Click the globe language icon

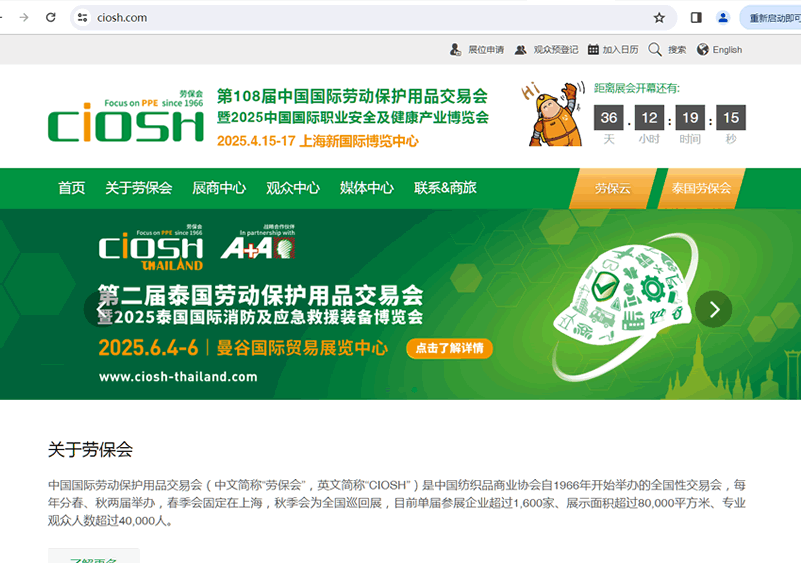(702, 50)
